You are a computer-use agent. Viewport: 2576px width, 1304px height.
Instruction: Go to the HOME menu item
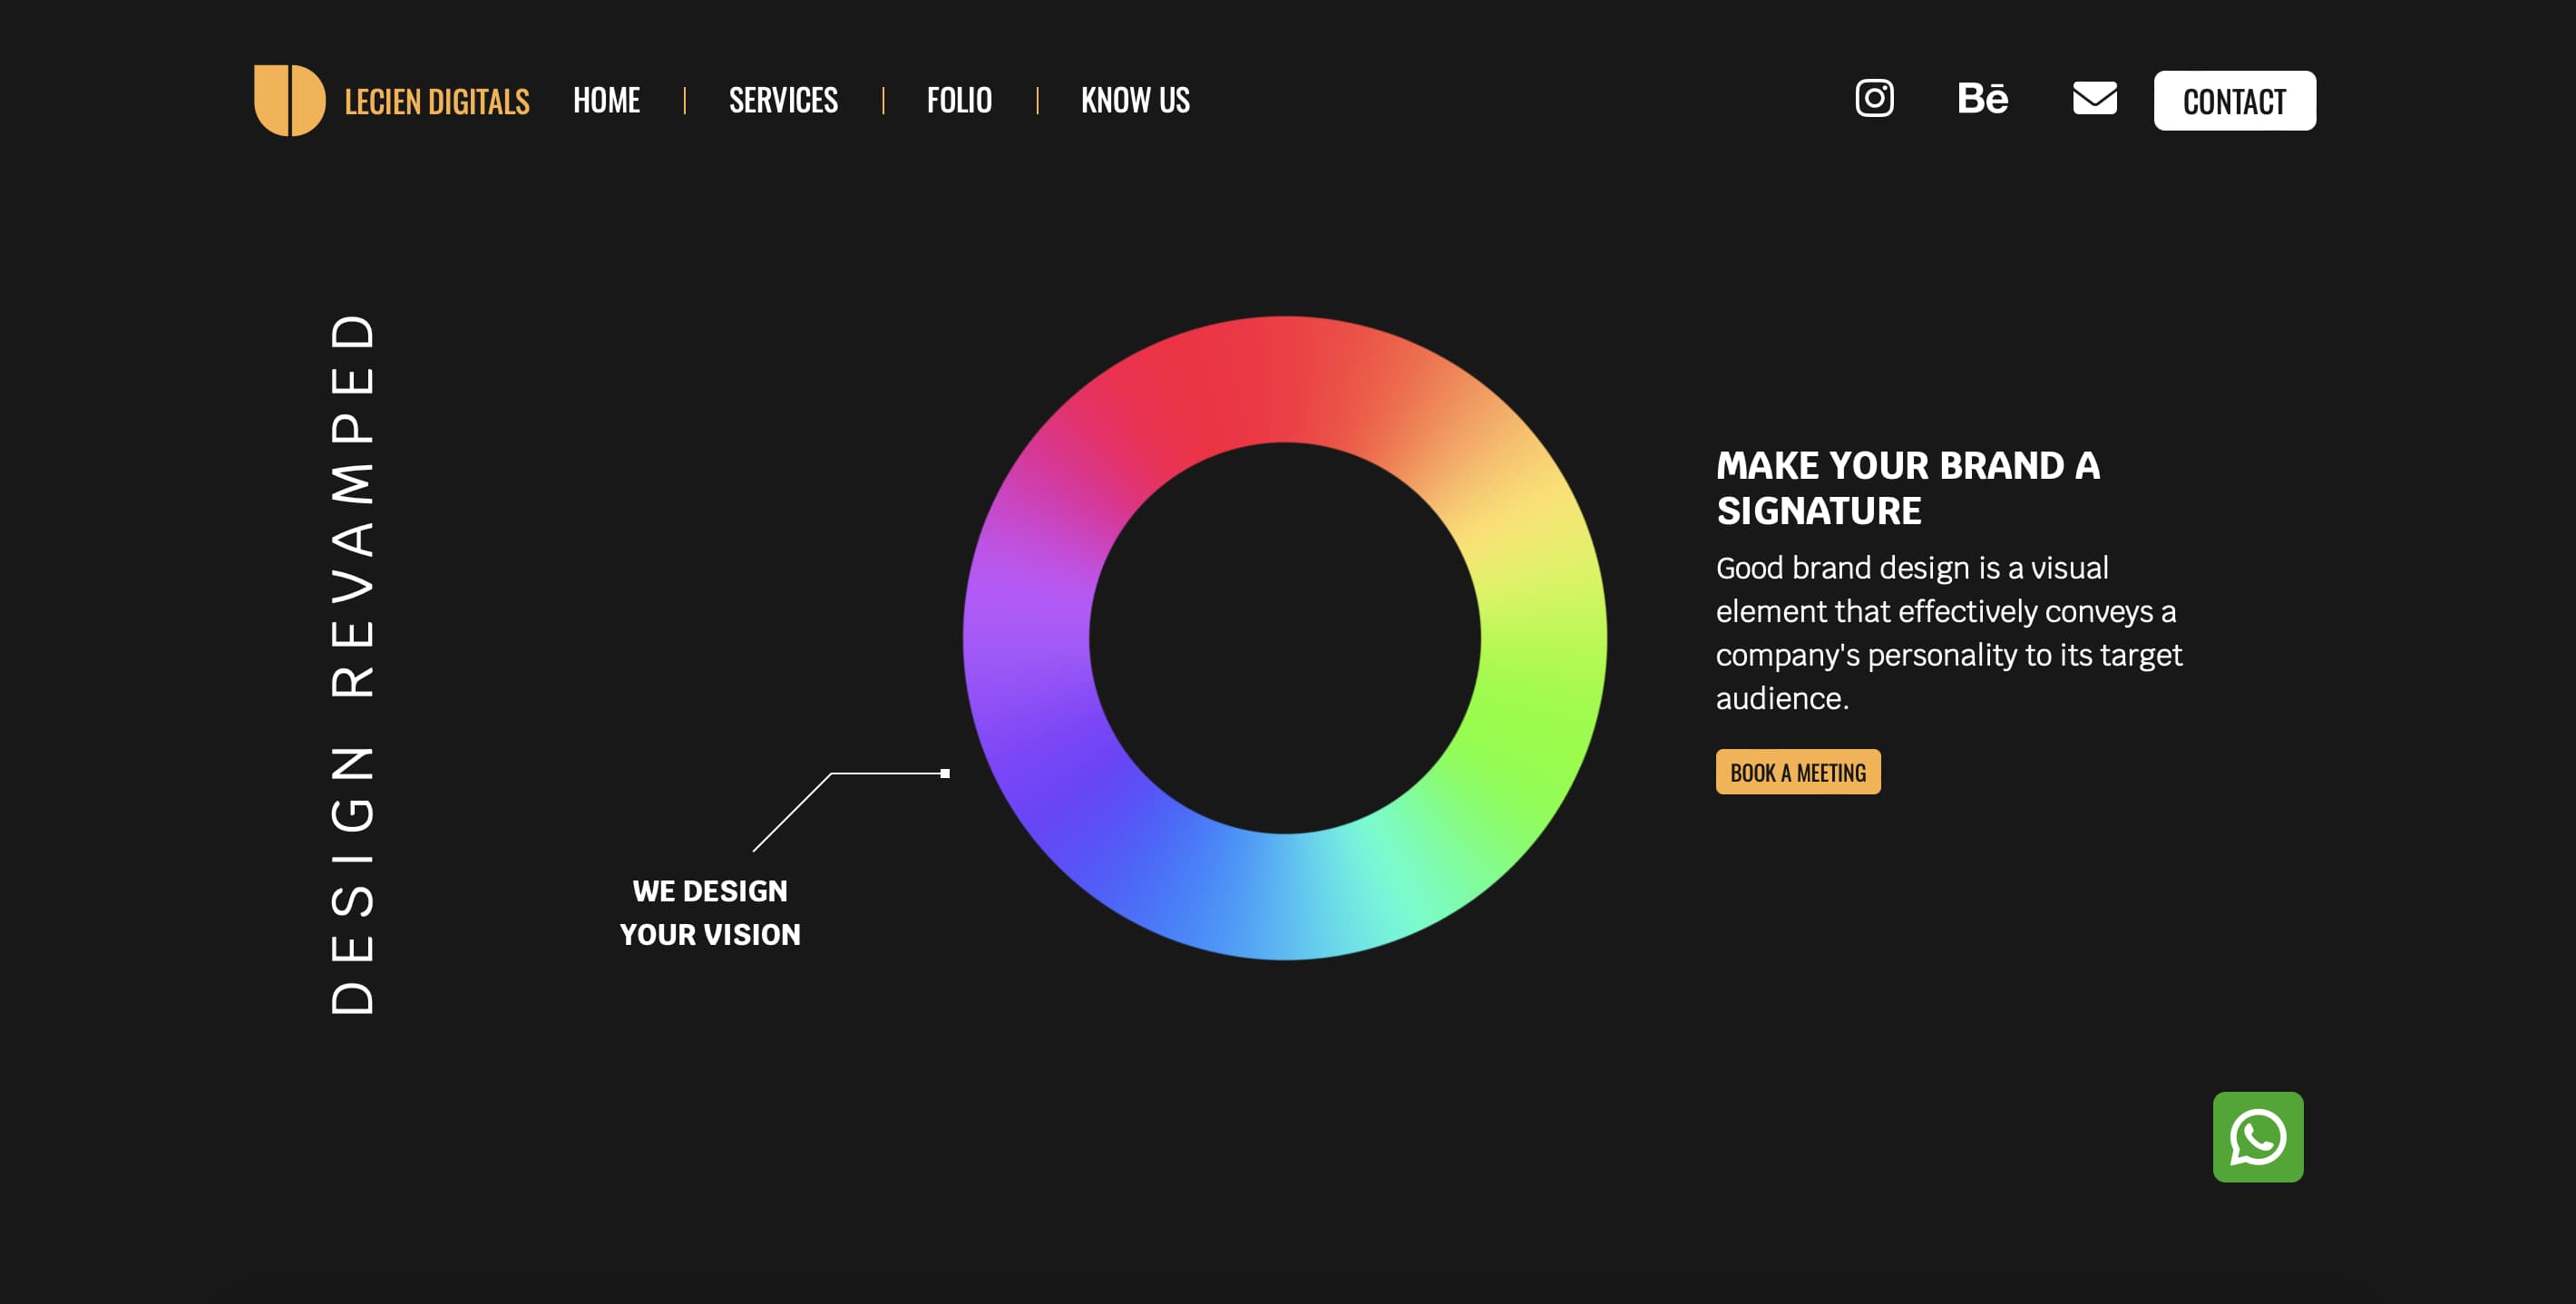pyautogui.click(x=606, y=100)
